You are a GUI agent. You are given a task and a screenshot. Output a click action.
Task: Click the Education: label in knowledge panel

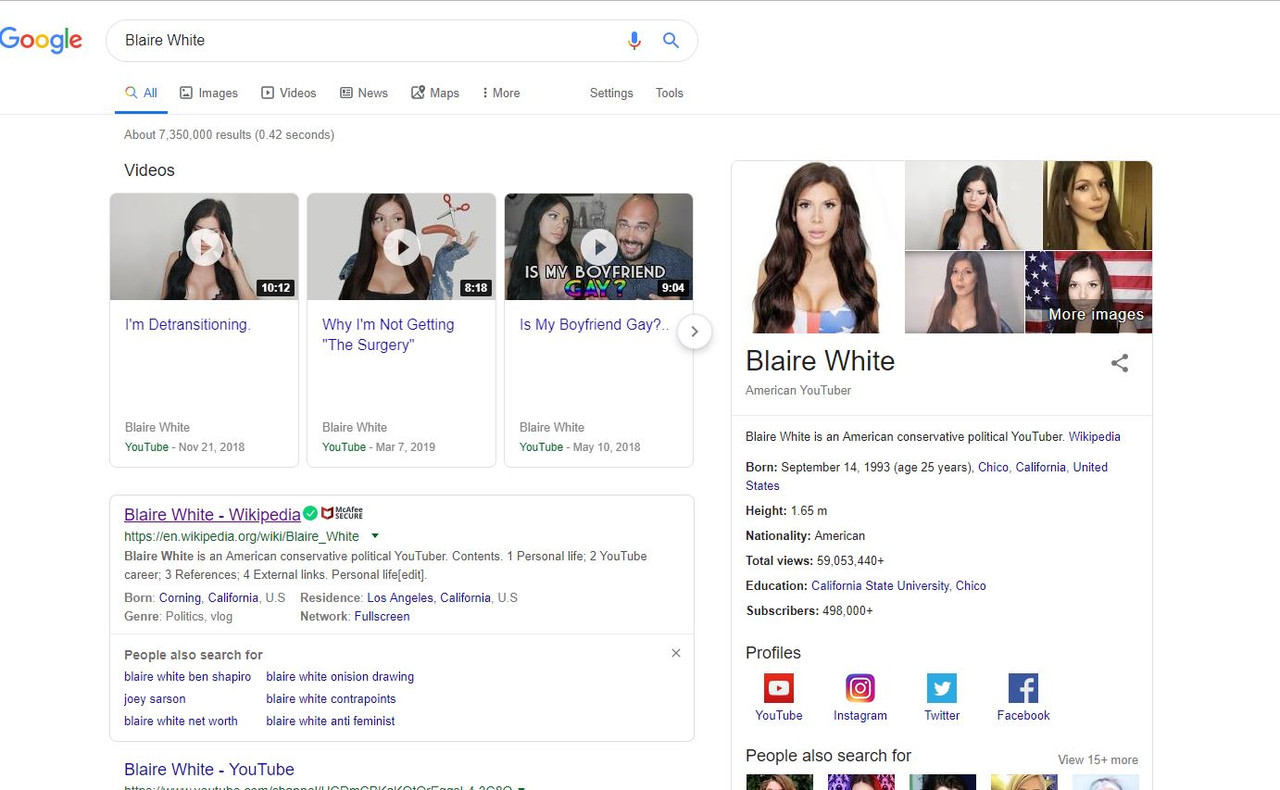click(776, 586)
